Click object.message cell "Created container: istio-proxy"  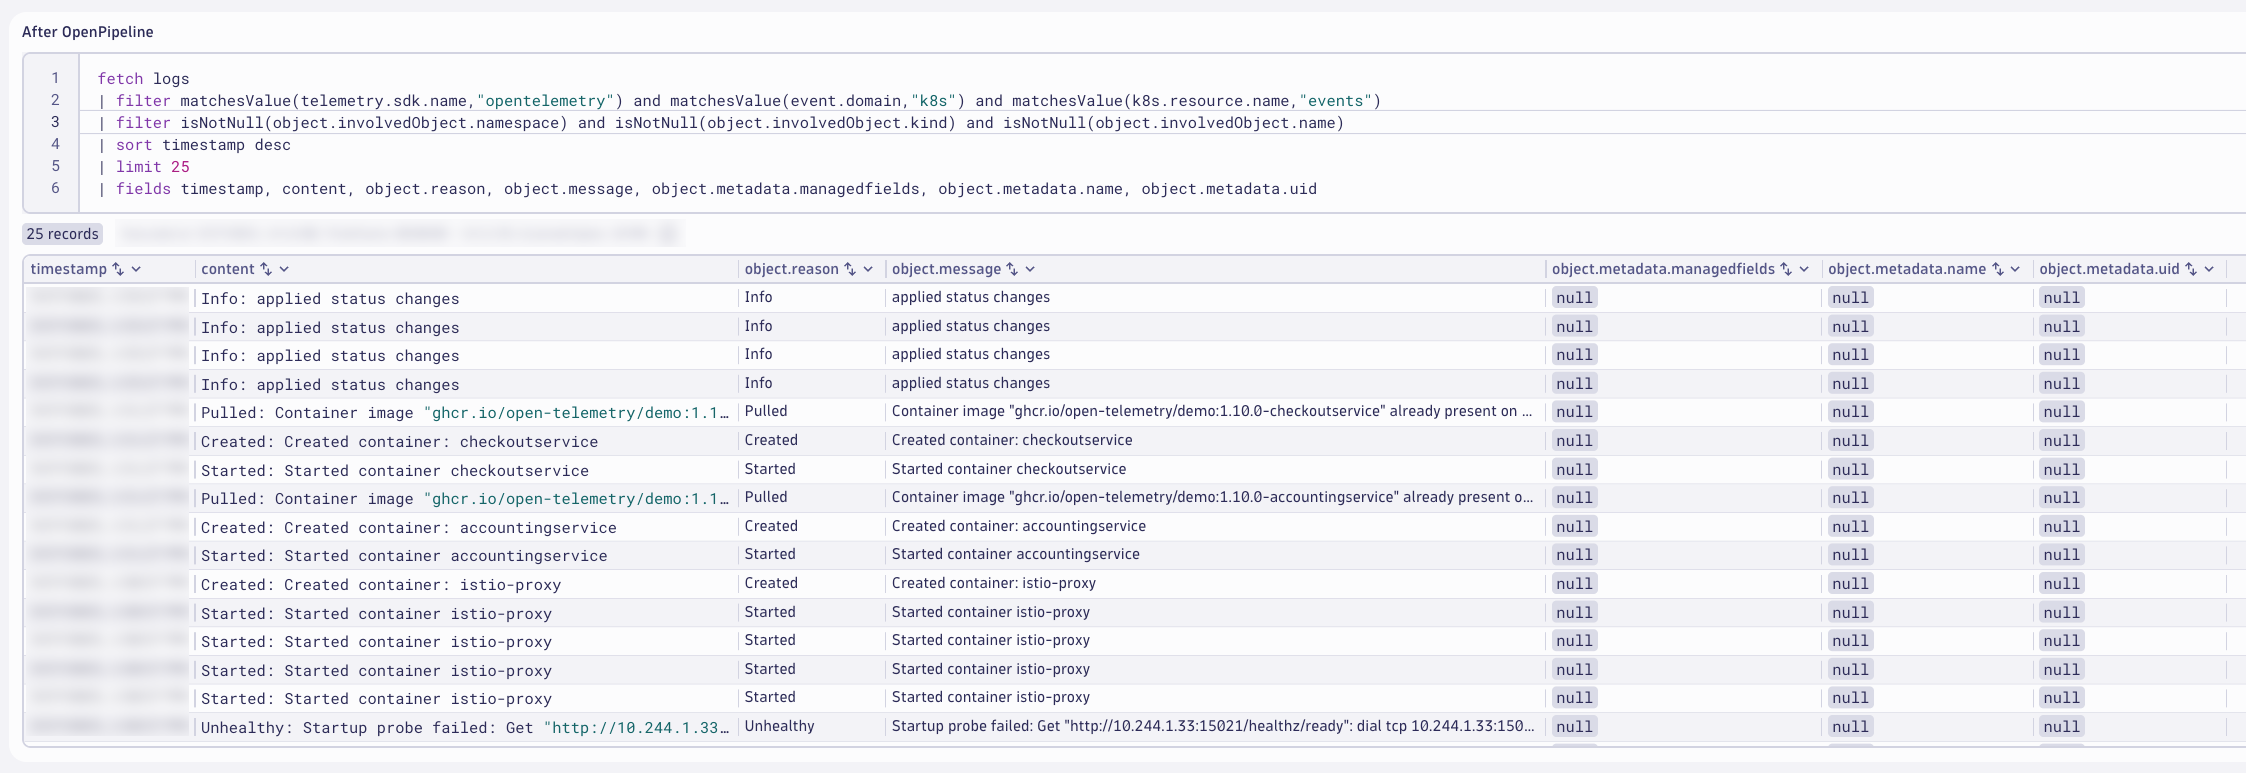[994, 583]
